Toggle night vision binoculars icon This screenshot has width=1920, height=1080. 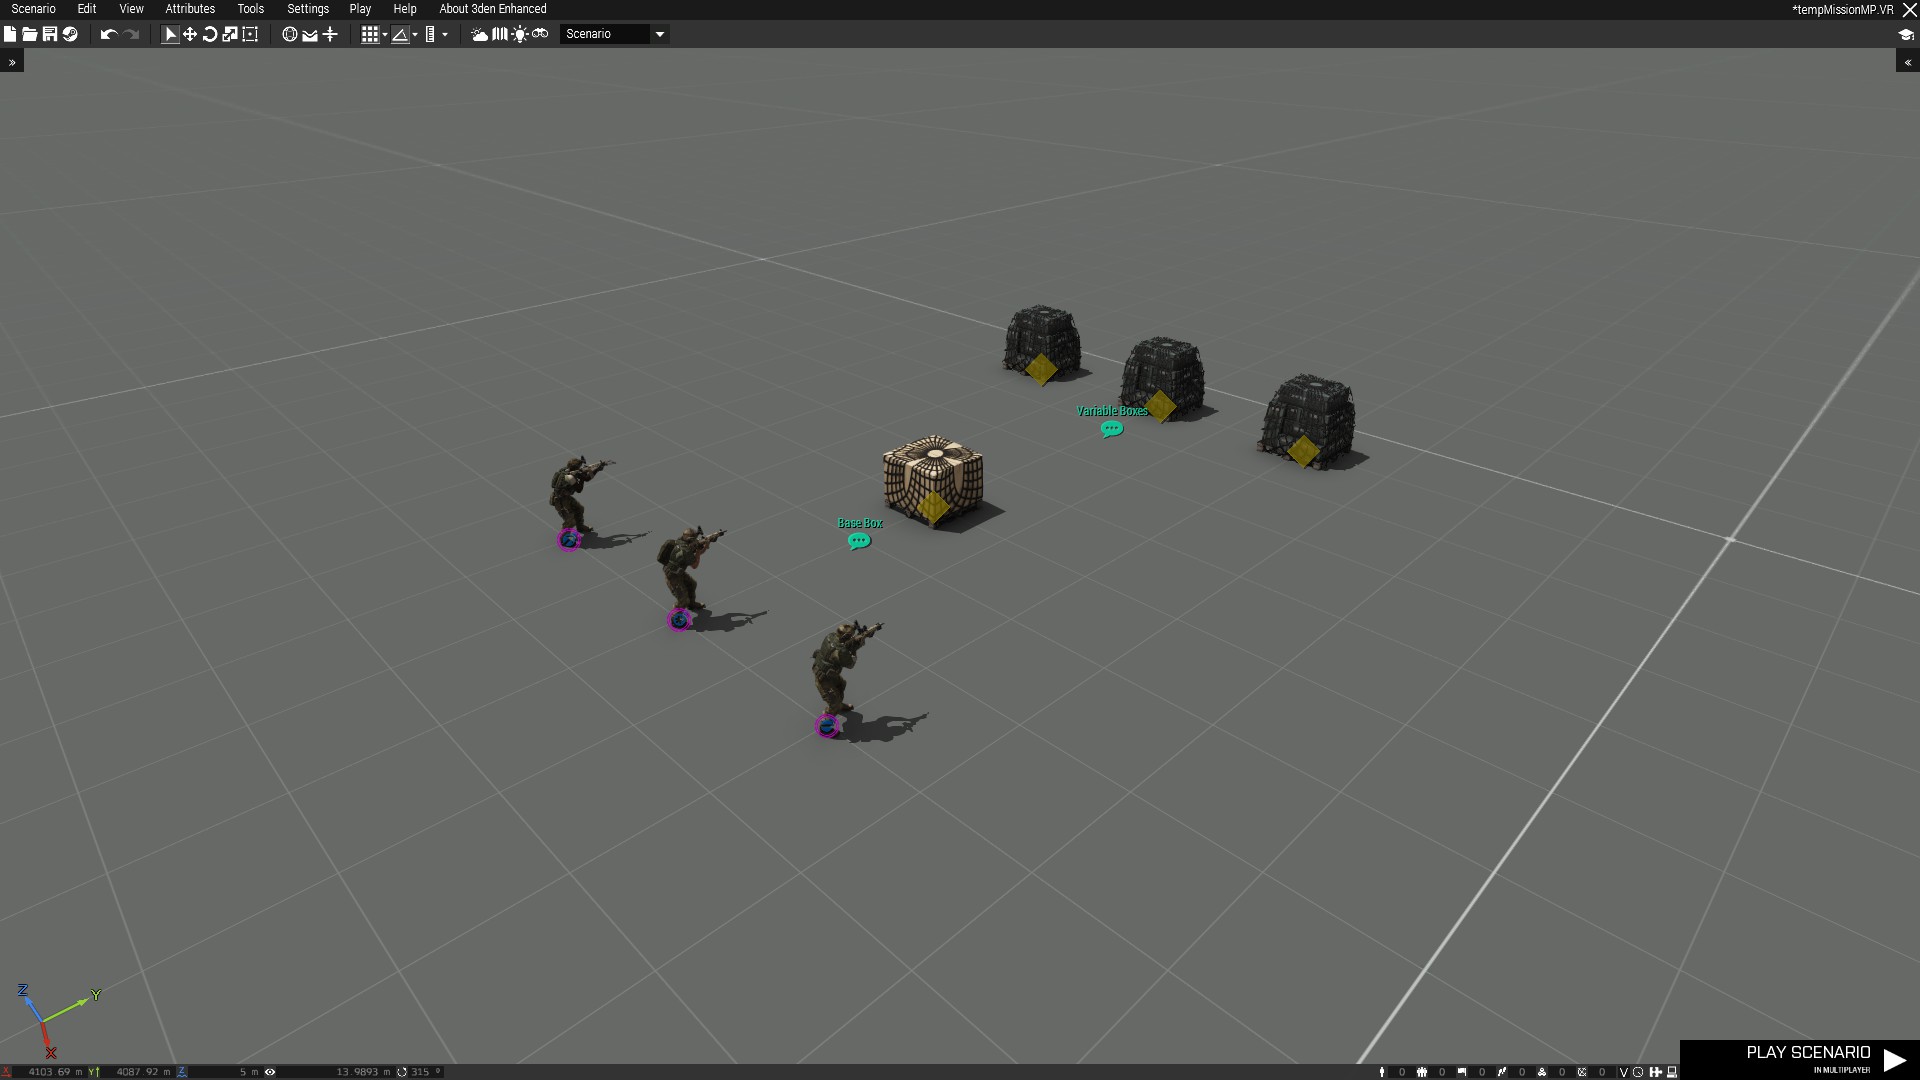pos(540,34)
